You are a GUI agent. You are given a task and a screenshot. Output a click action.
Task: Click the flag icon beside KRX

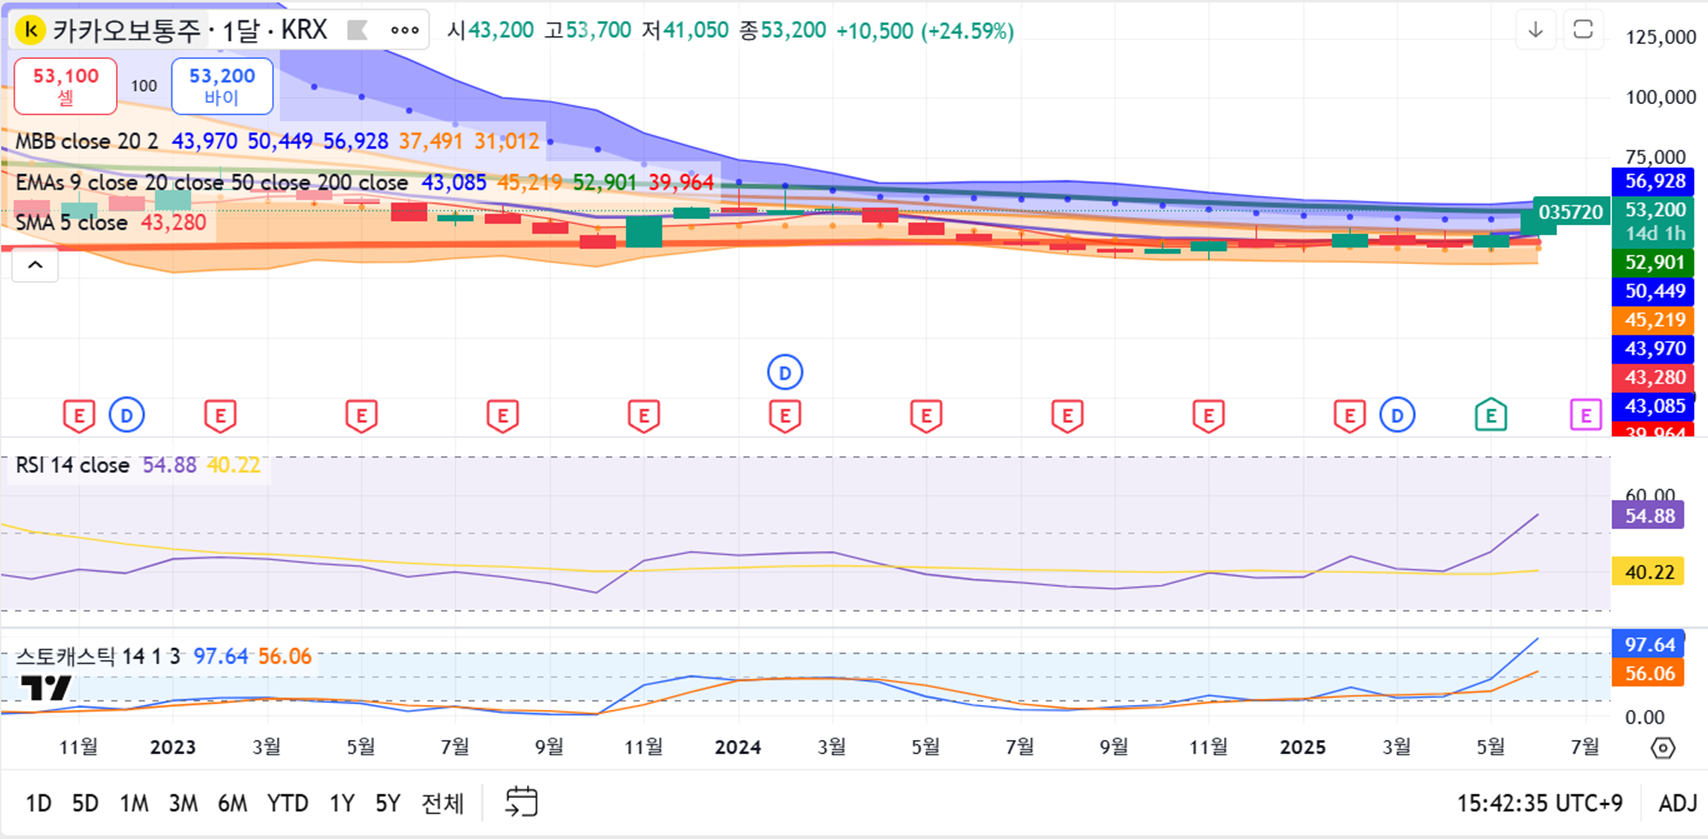click(357, 30)
